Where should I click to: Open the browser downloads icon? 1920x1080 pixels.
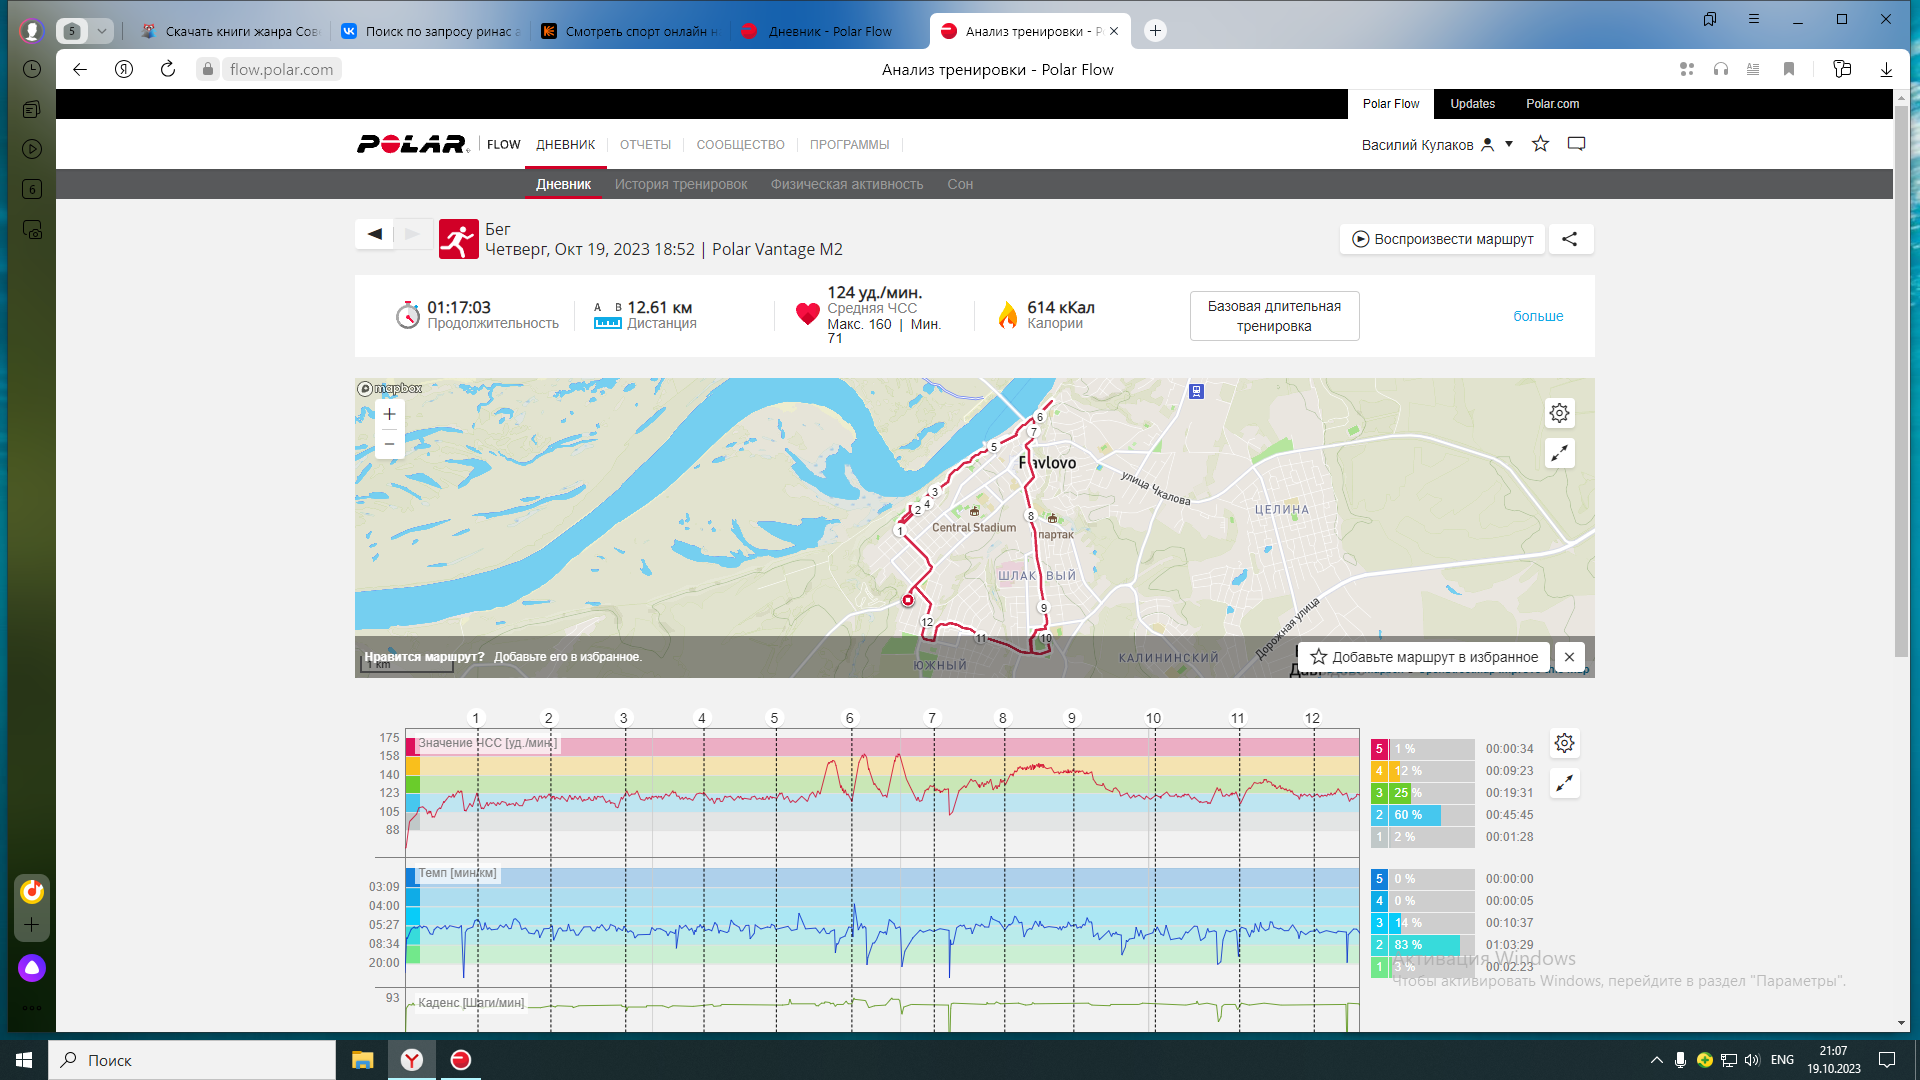pos(1886,69)
